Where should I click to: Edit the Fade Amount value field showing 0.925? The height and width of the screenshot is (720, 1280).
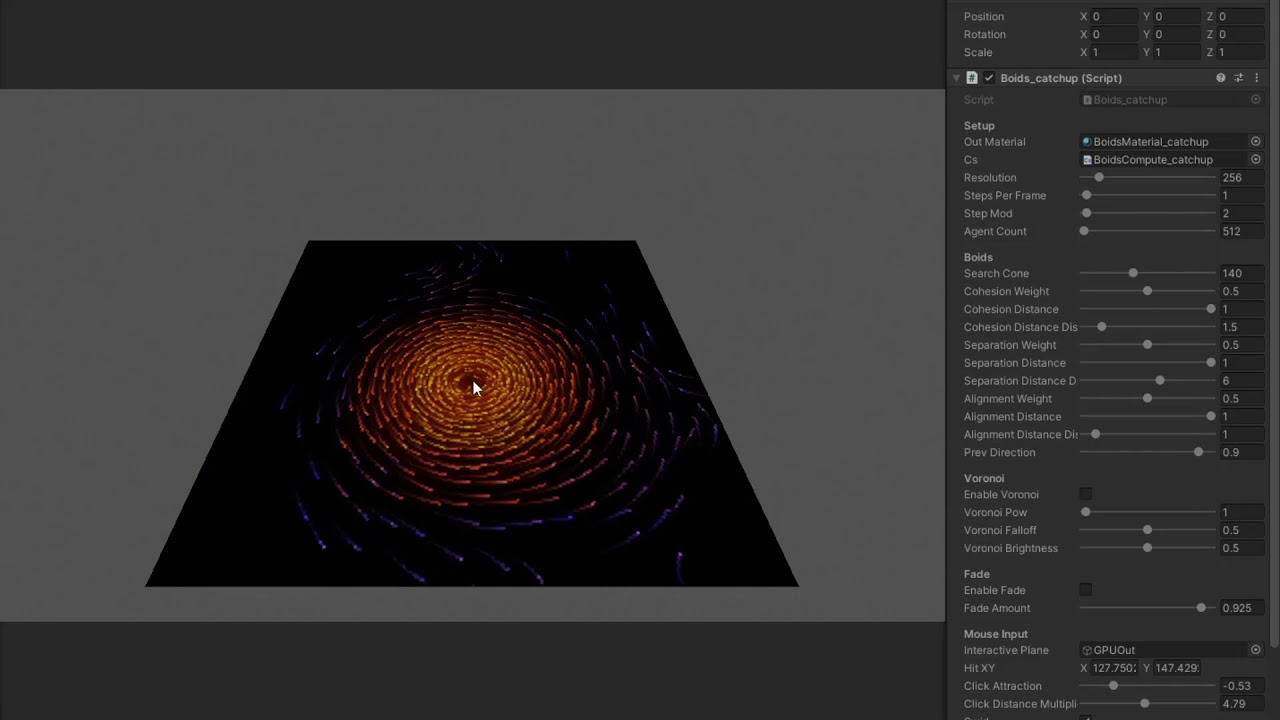pyautogui.click(x=1243, y=609)
